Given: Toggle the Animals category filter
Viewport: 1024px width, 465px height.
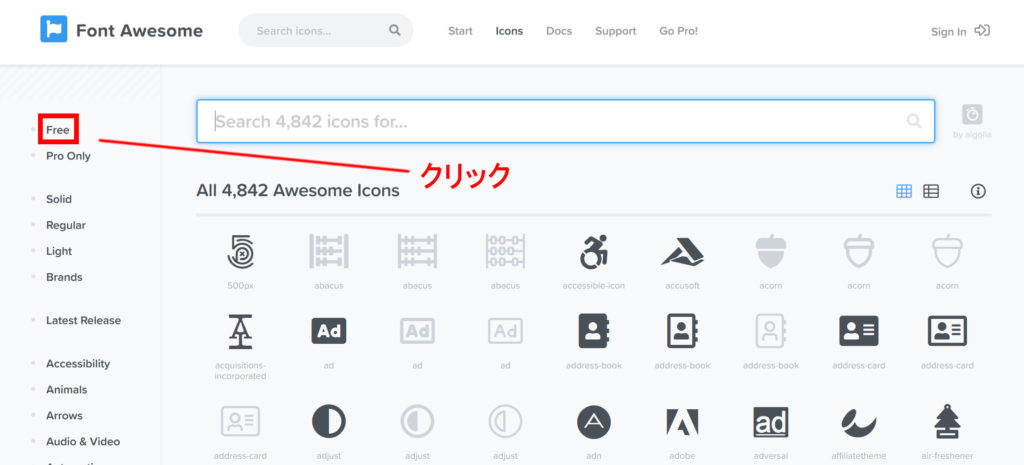Looking at the screenshot, I should (66, 390).
